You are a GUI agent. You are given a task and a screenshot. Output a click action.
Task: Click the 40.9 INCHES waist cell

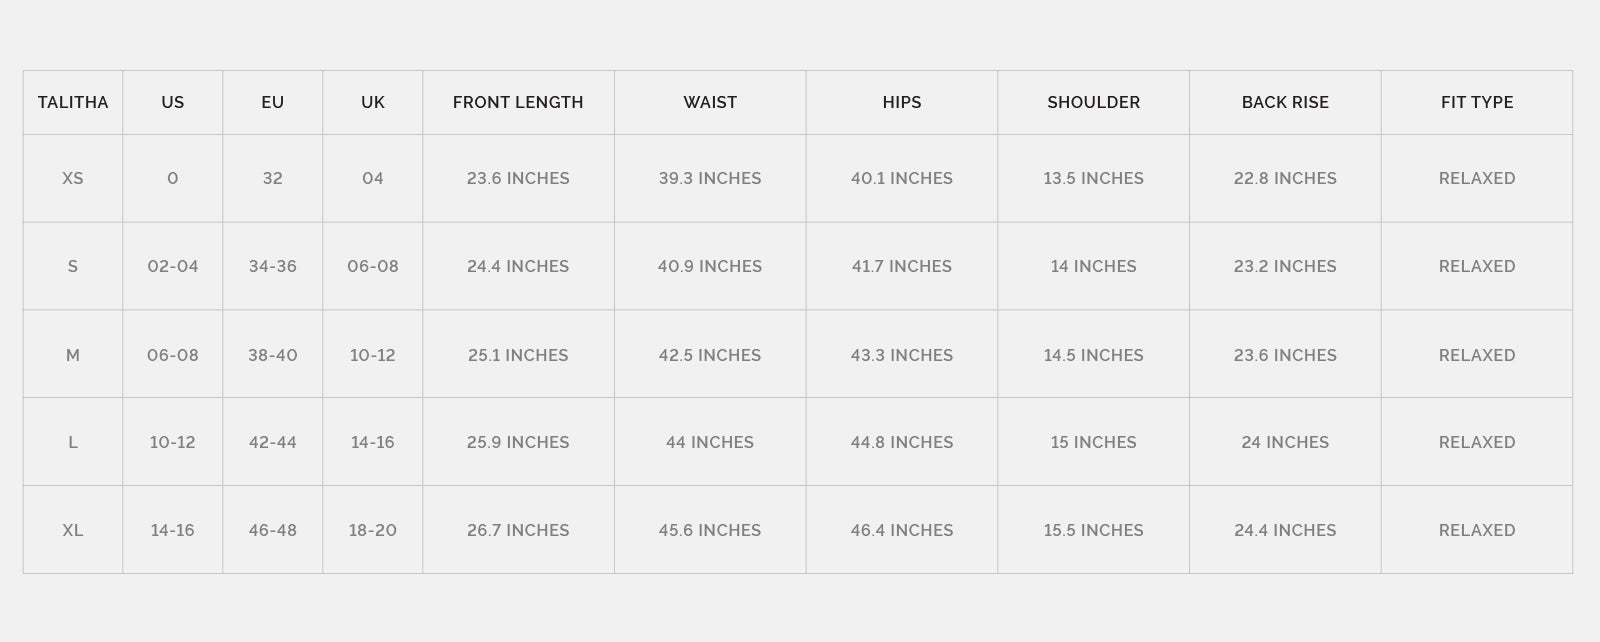tap(710, 266)
